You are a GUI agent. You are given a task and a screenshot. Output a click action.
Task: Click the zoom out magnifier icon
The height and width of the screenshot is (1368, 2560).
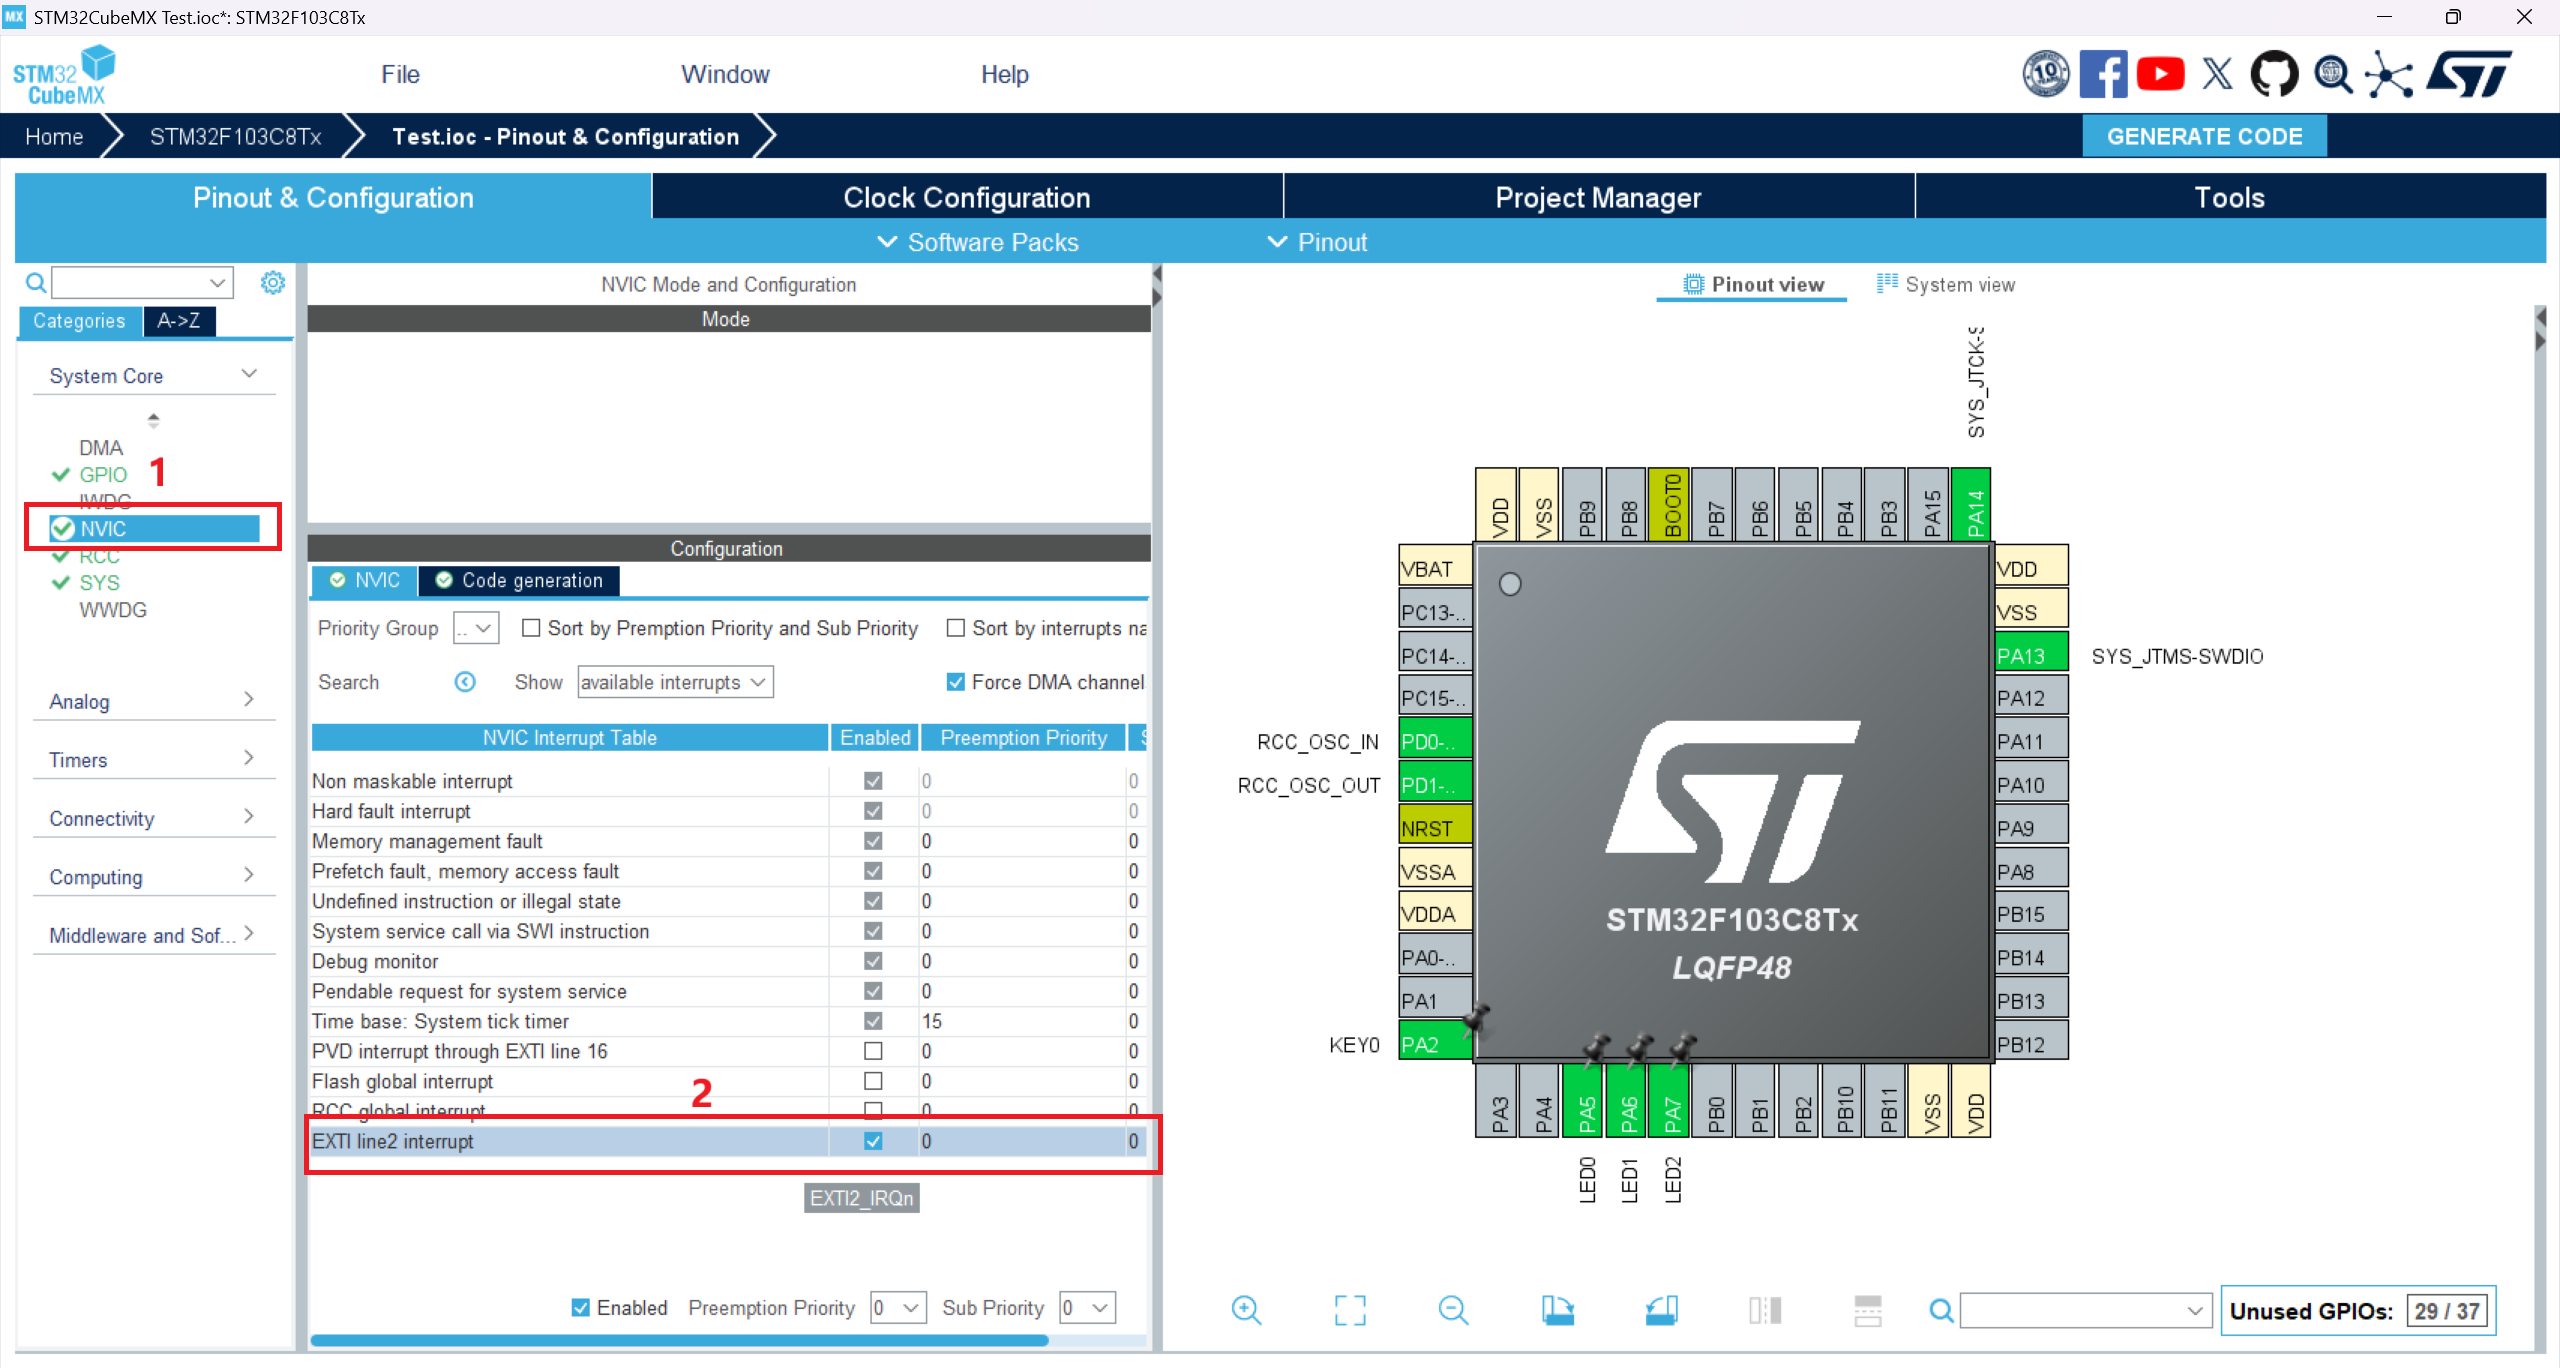pyautogui.click(x=1453, y=1310)
